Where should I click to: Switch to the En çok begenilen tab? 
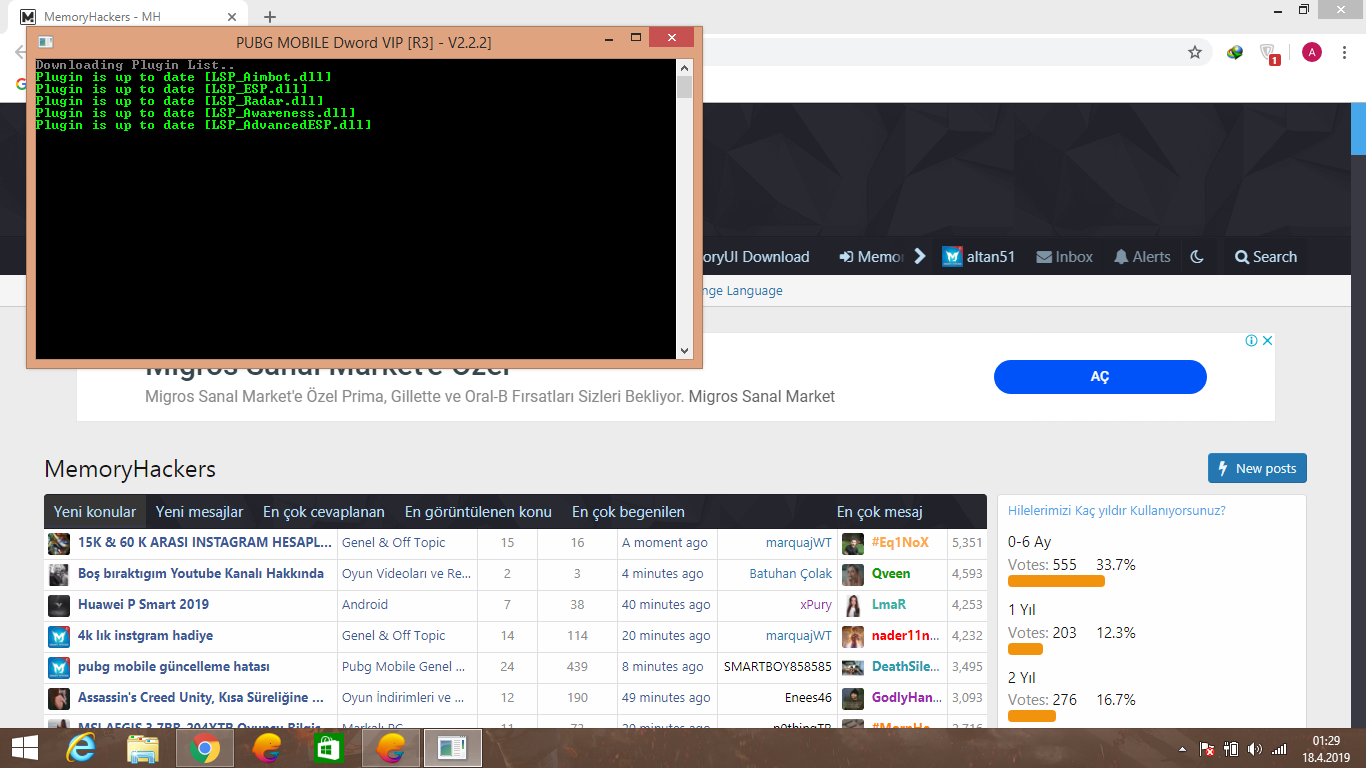[628, 512]
